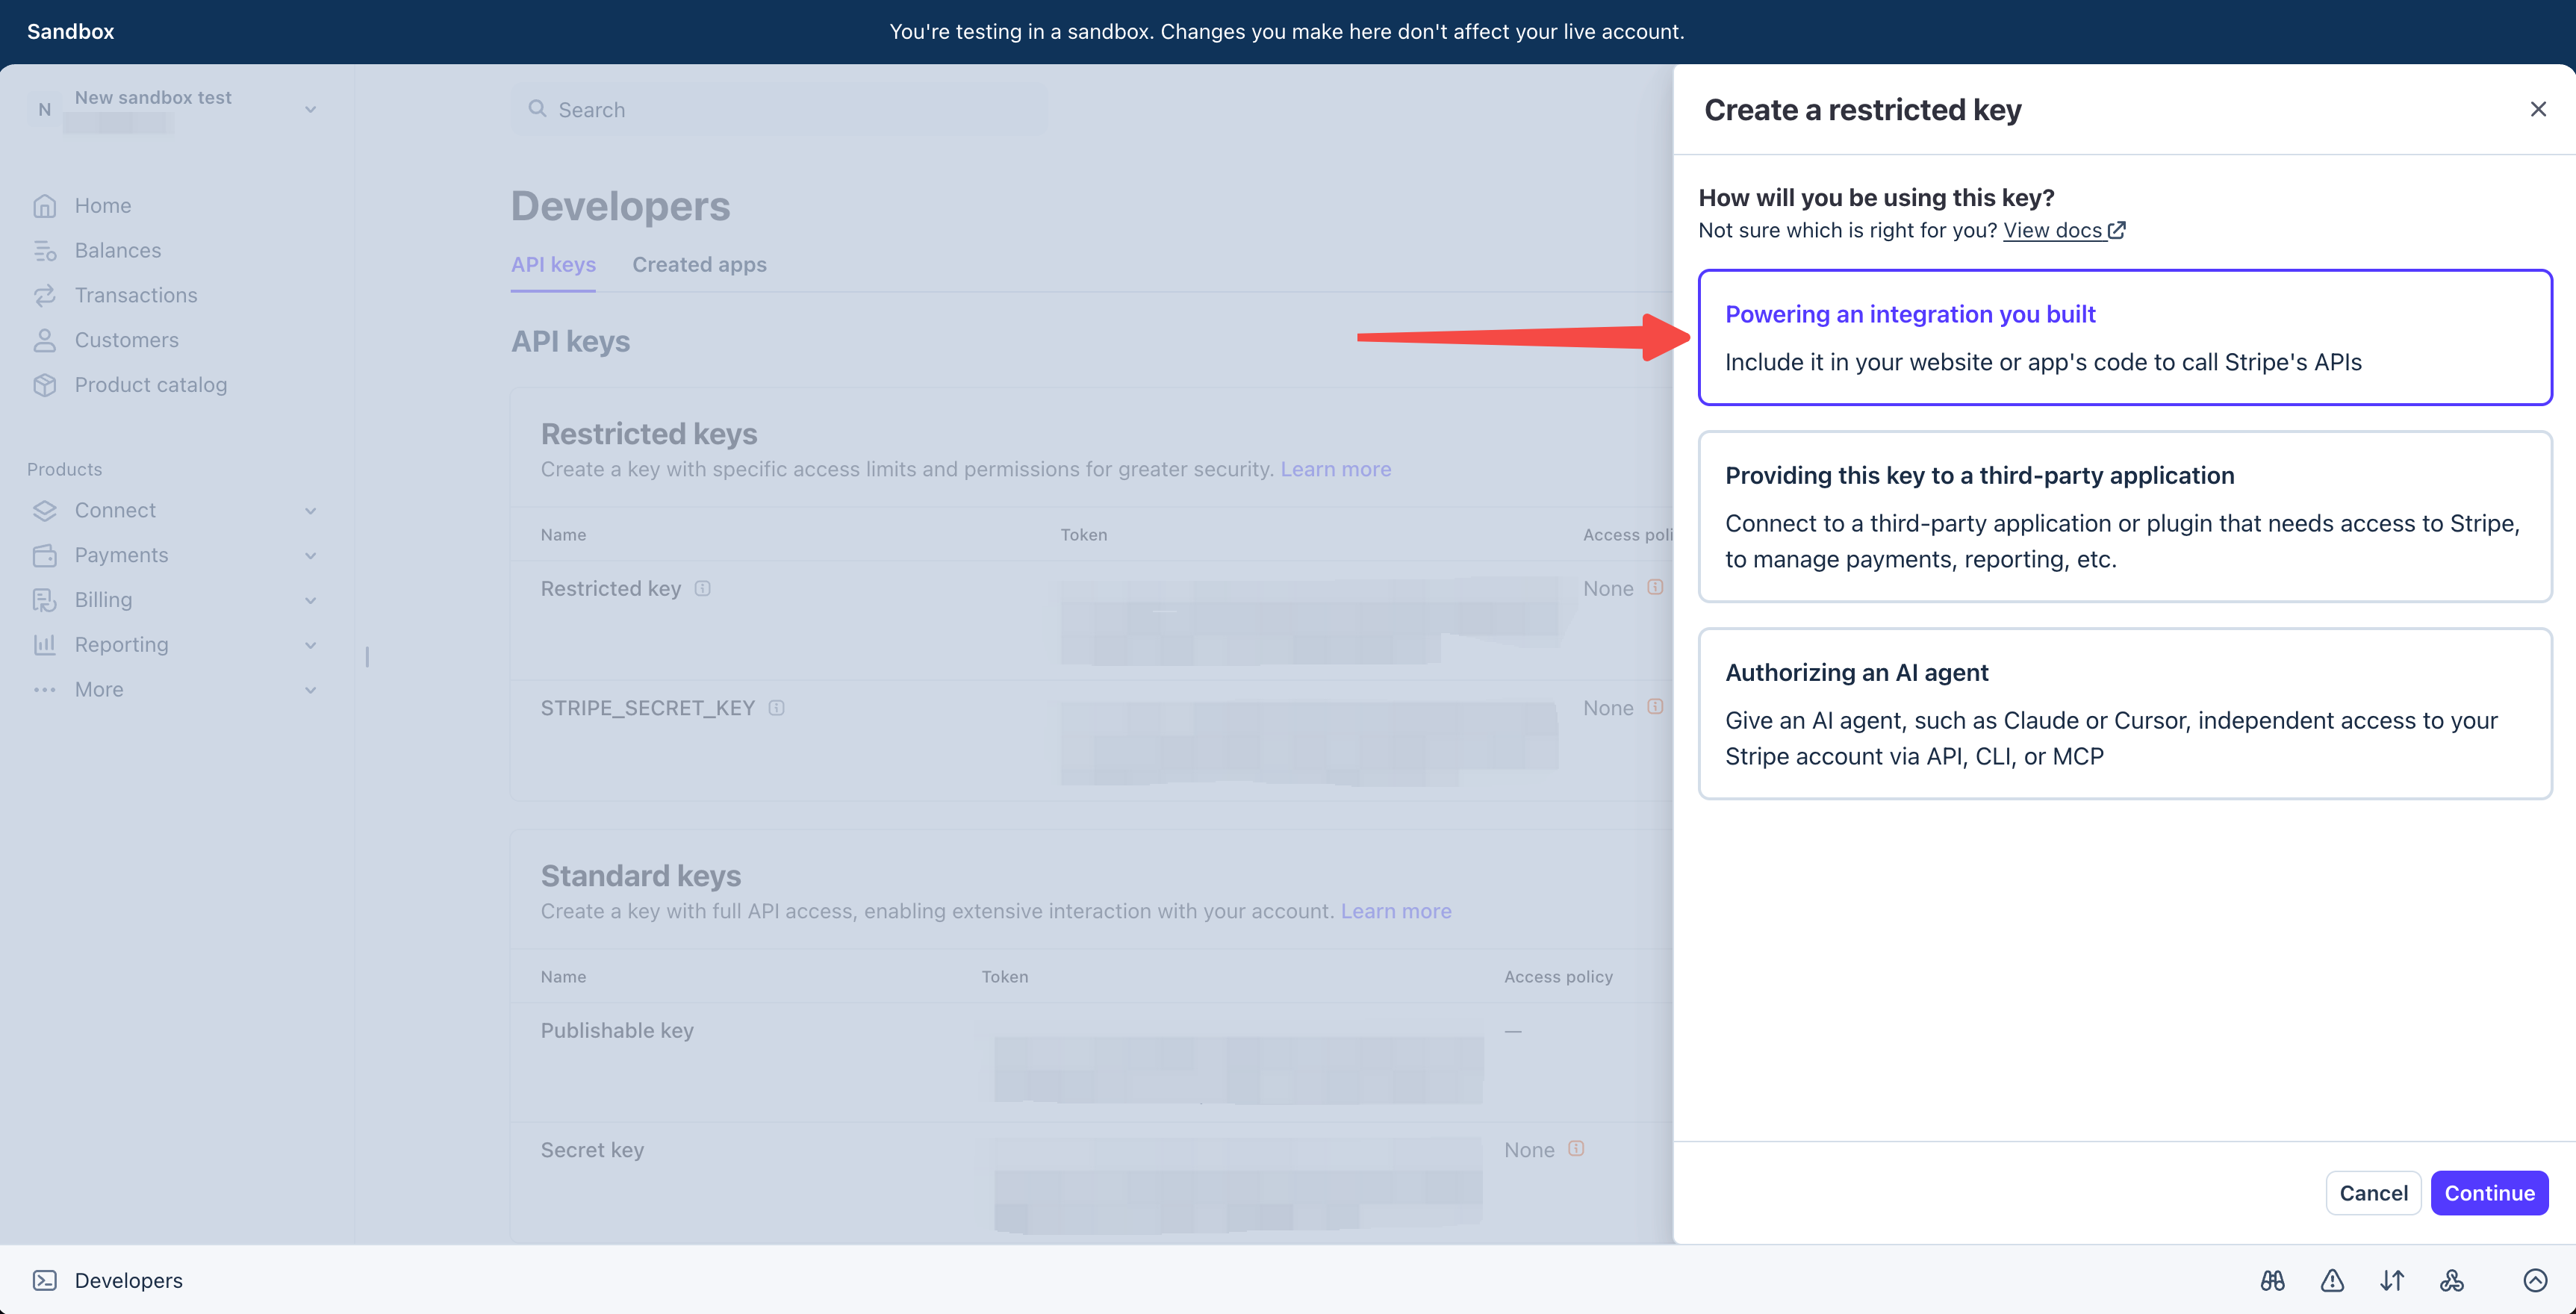
Task: Click the STRIPE_SECRET_KEY row name
Action: pyautogui.click(x=647, y=708)
